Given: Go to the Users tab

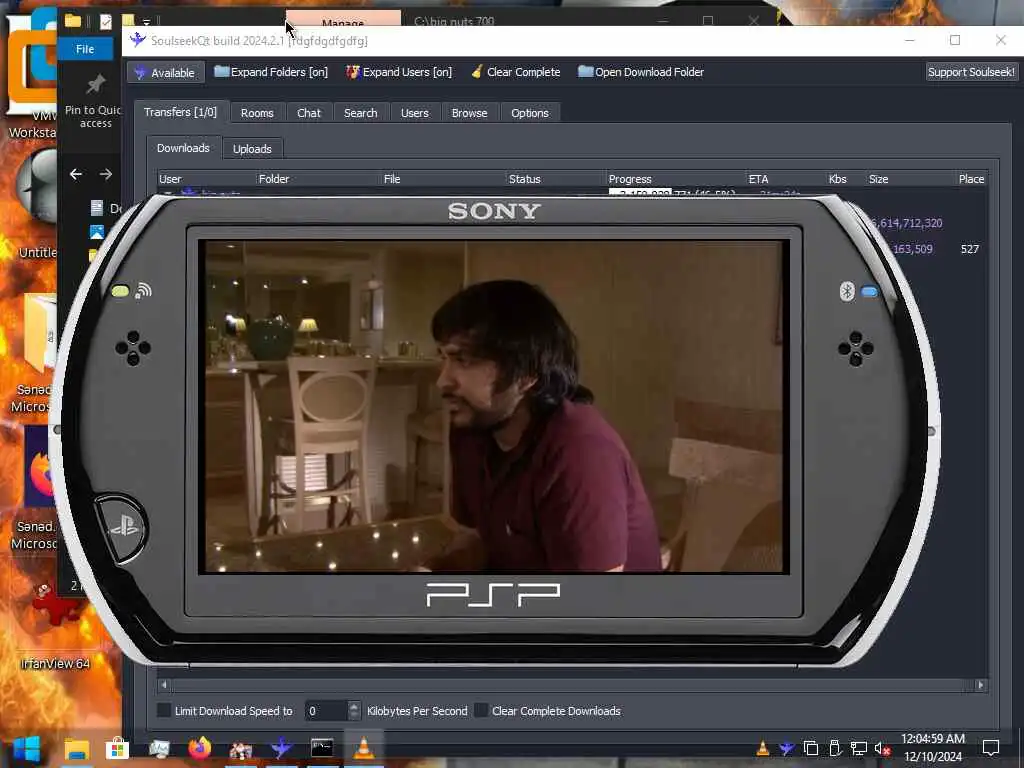Looking at the screenshot, I should [x=415, y=113].
